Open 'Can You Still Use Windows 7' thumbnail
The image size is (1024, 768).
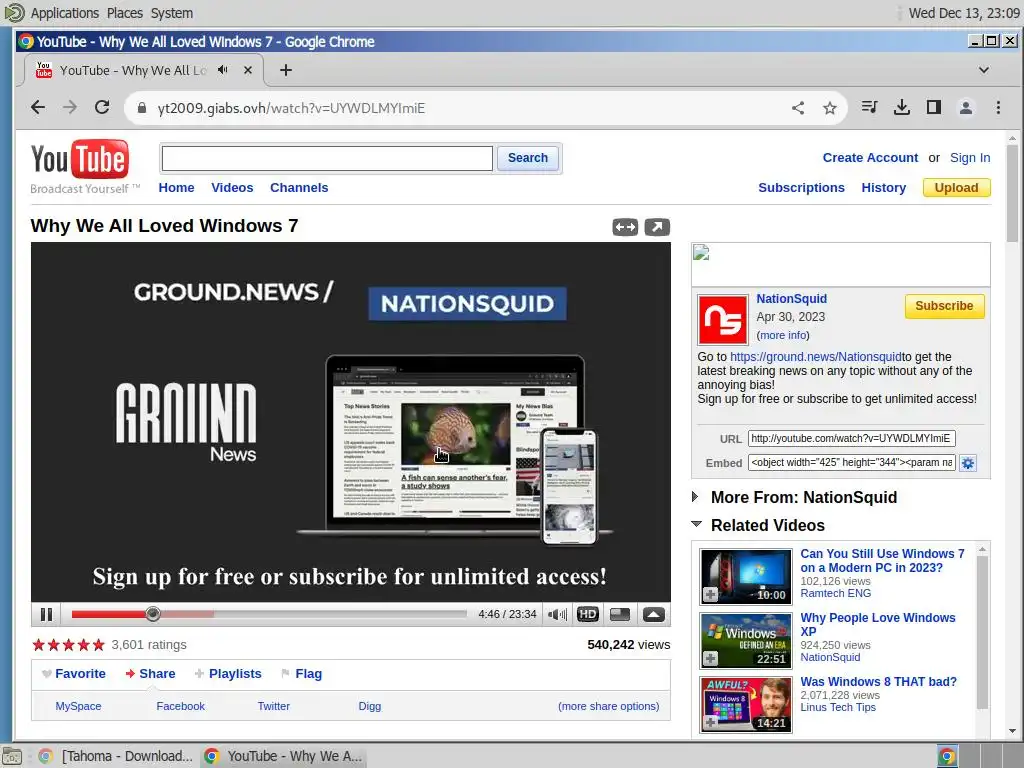click(745, 576)
